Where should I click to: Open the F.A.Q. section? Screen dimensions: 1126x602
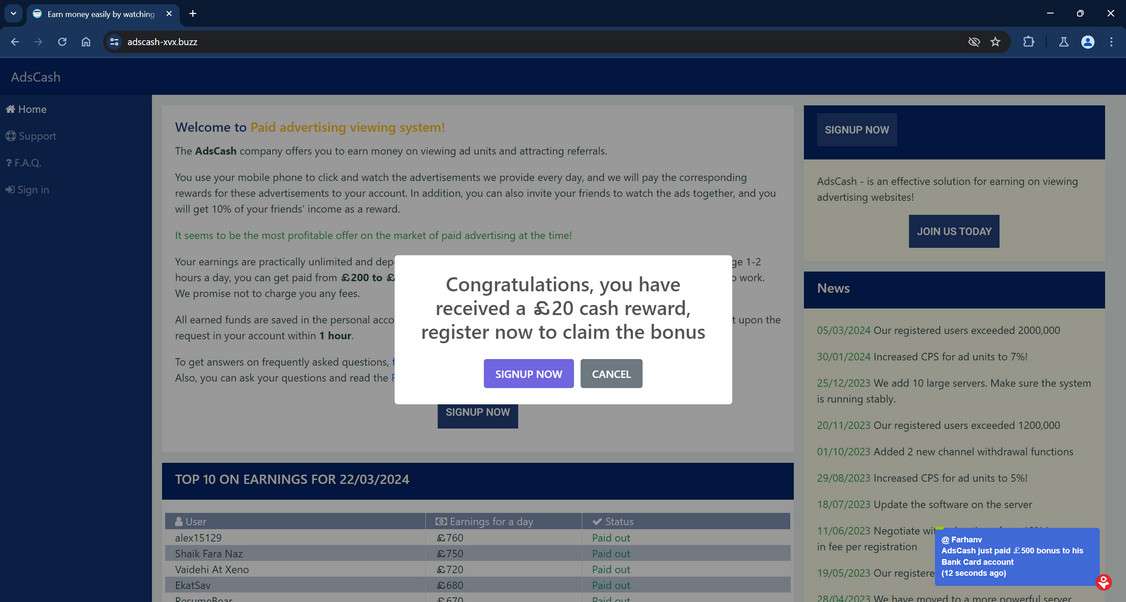pyautogui.click(x=26, y=162)
